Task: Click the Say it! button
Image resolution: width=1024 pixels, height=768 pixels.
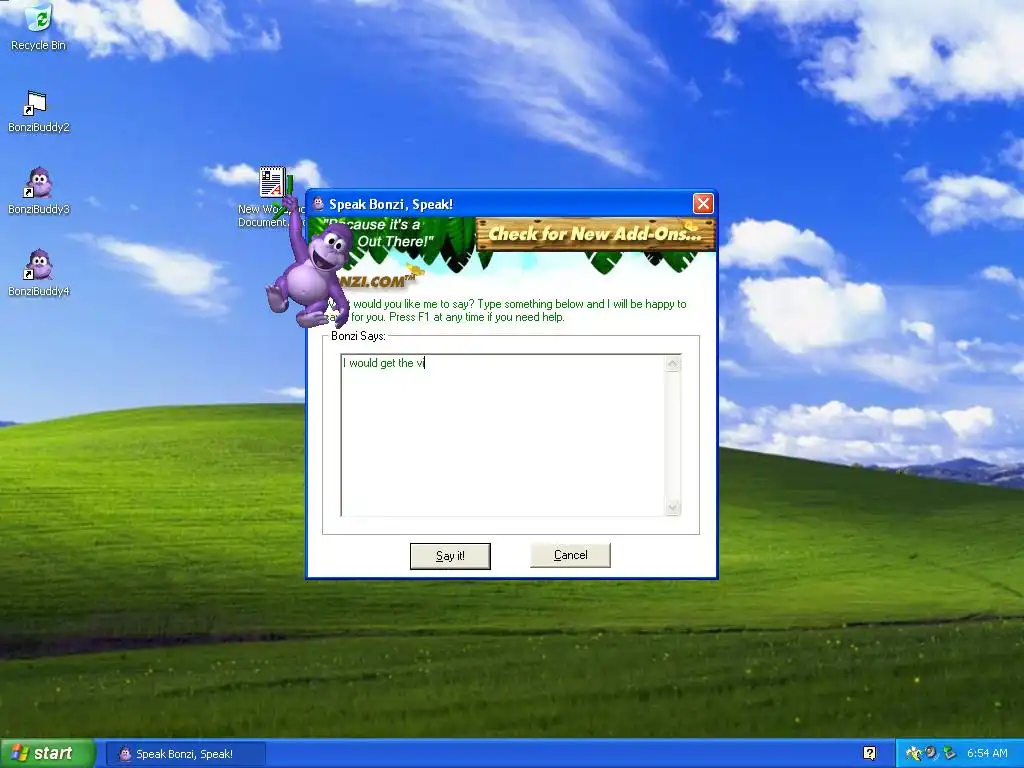Action: click(450, 556)
